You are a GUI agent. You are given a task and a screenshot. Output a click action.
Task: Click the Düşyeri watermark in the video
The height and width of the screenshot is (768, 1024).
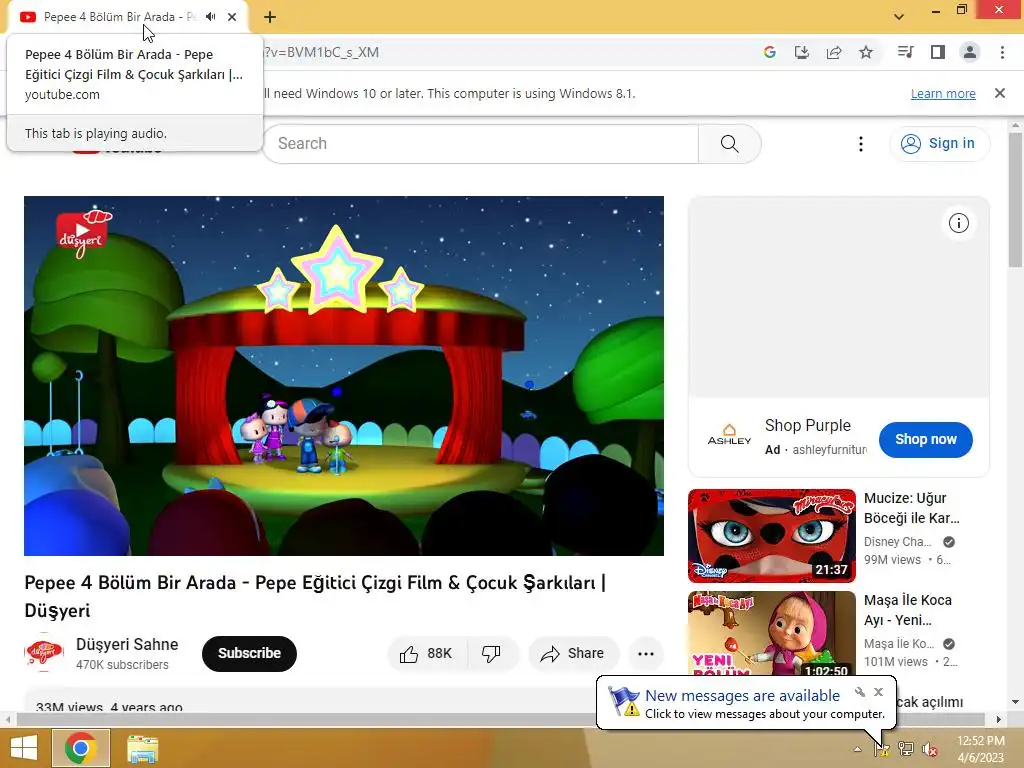click(84, 234)
